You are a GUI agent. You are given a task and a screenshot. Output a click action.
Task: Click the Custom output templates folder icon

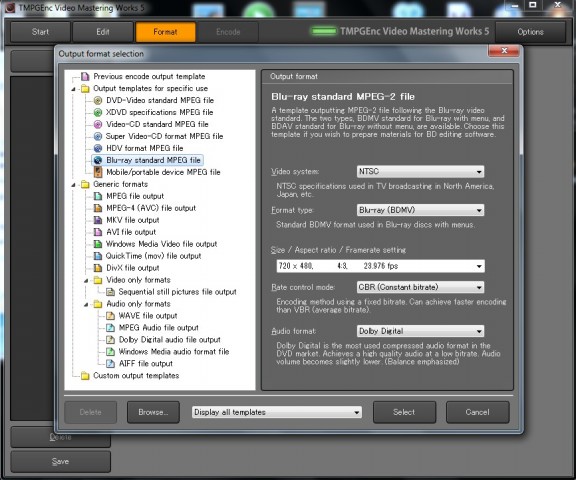[x=85, y=376]
